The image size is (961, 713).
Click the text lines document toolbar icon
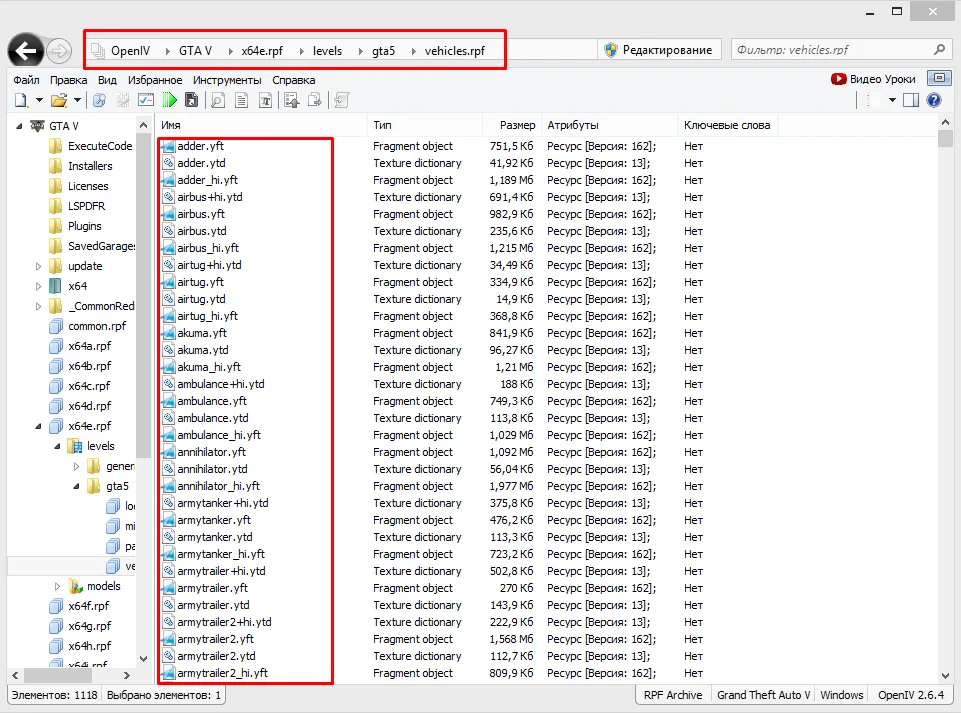coord(242,100)
